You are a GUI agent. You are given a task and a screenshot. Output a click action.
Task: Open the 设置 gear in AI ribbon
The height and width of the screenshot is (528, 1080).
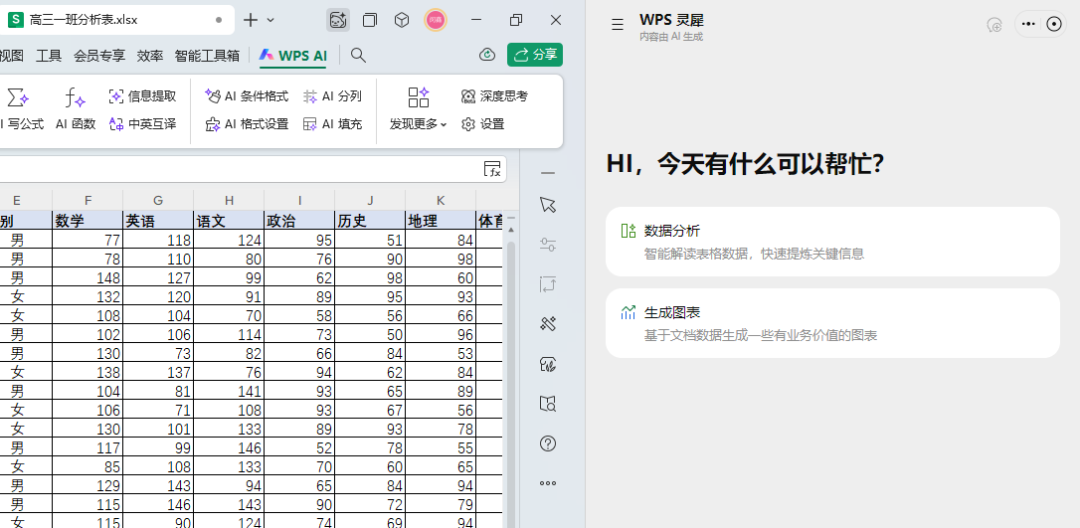pyautogui.click(x=483, y=124)
